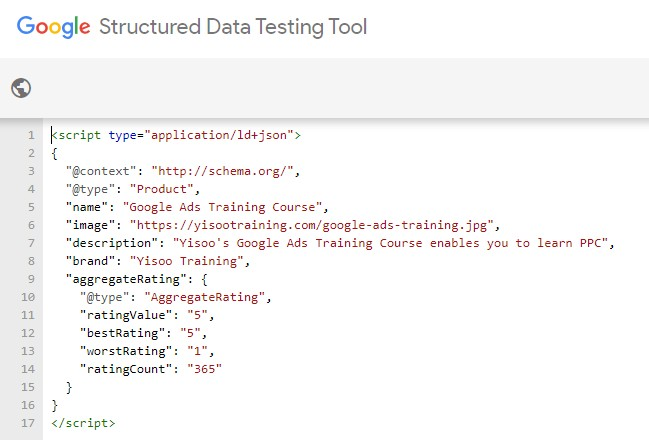Click the "@context" schema.org line

point(183,171)
